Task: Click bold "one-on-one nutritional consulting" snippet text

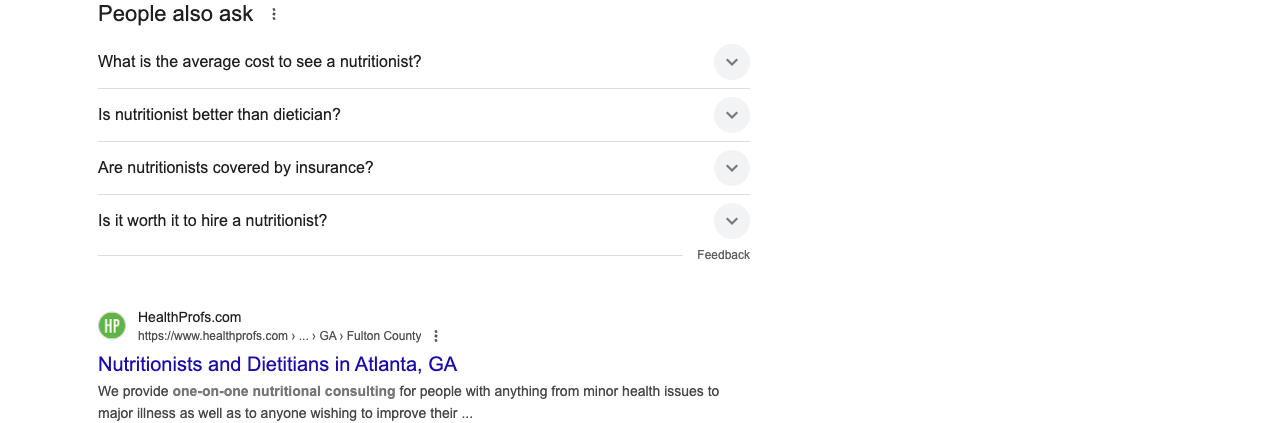Action: pos(284,391)
